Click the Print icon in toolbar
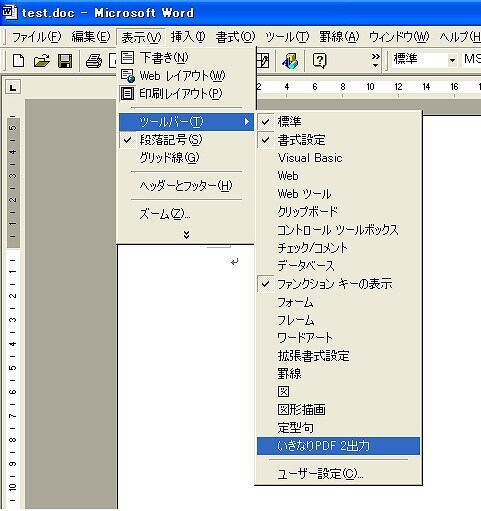This screenshot has height=511, width=481. [94, 61]
